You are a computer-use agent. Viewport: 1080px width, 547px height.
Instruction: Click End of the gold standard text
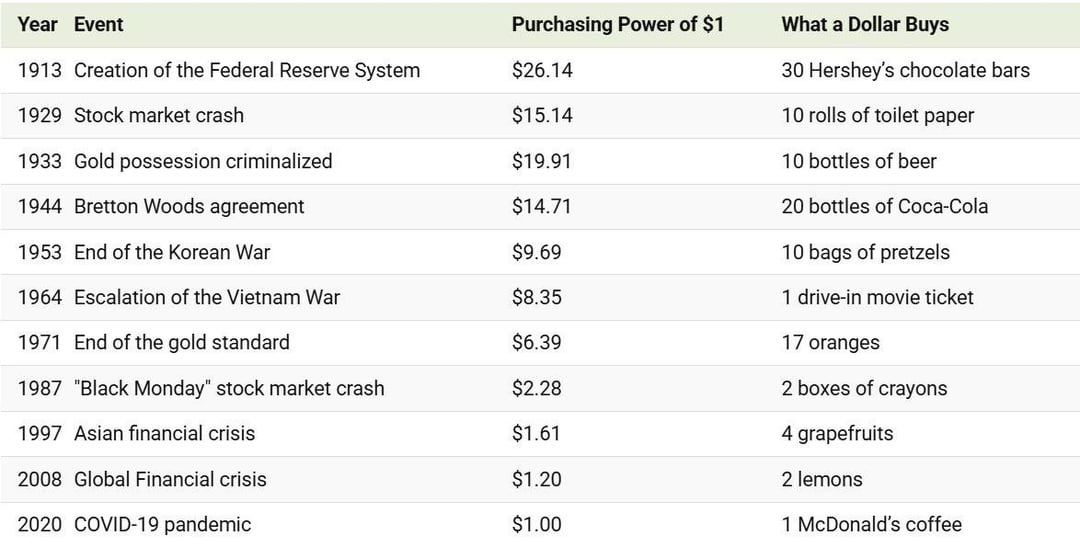click(182, 343)
